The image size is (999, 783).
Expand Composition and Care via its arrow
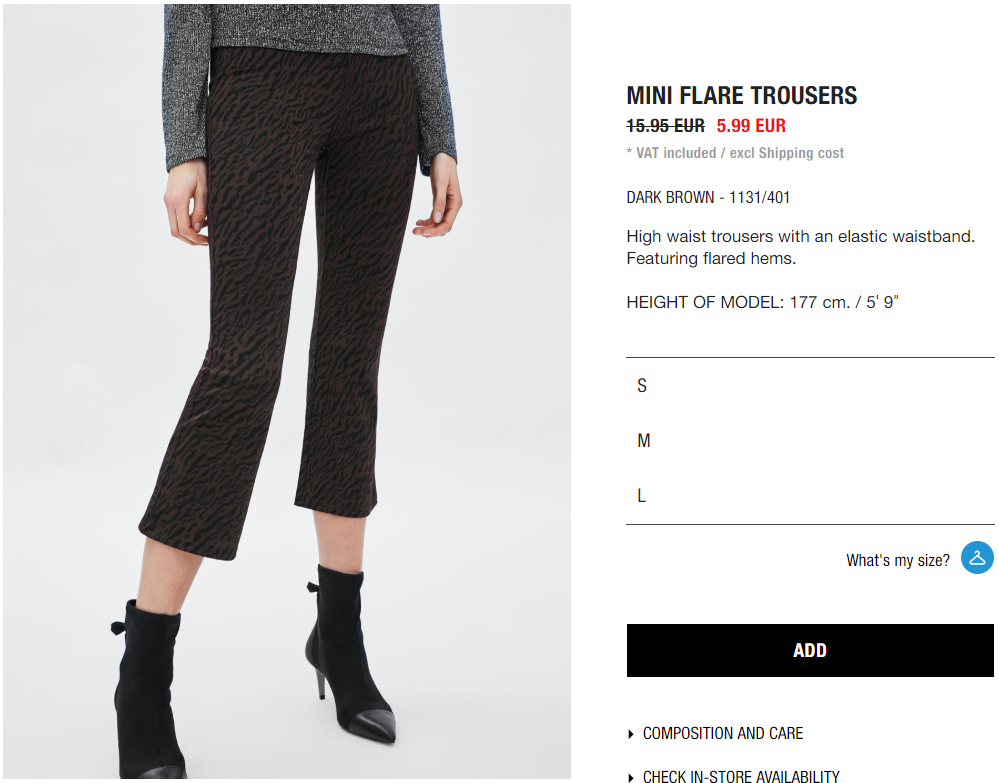tap(631, 734)
